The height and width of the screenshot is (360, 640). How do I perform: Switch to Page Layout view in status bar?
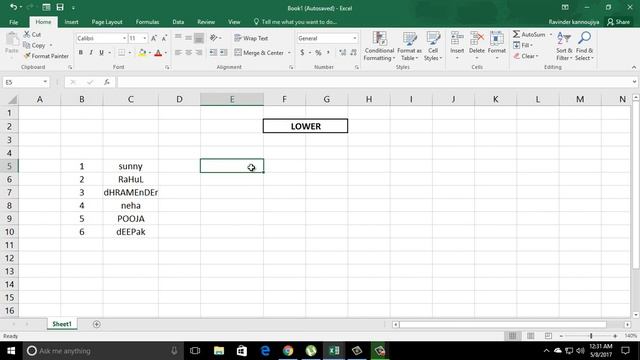[x=530, y=336]
